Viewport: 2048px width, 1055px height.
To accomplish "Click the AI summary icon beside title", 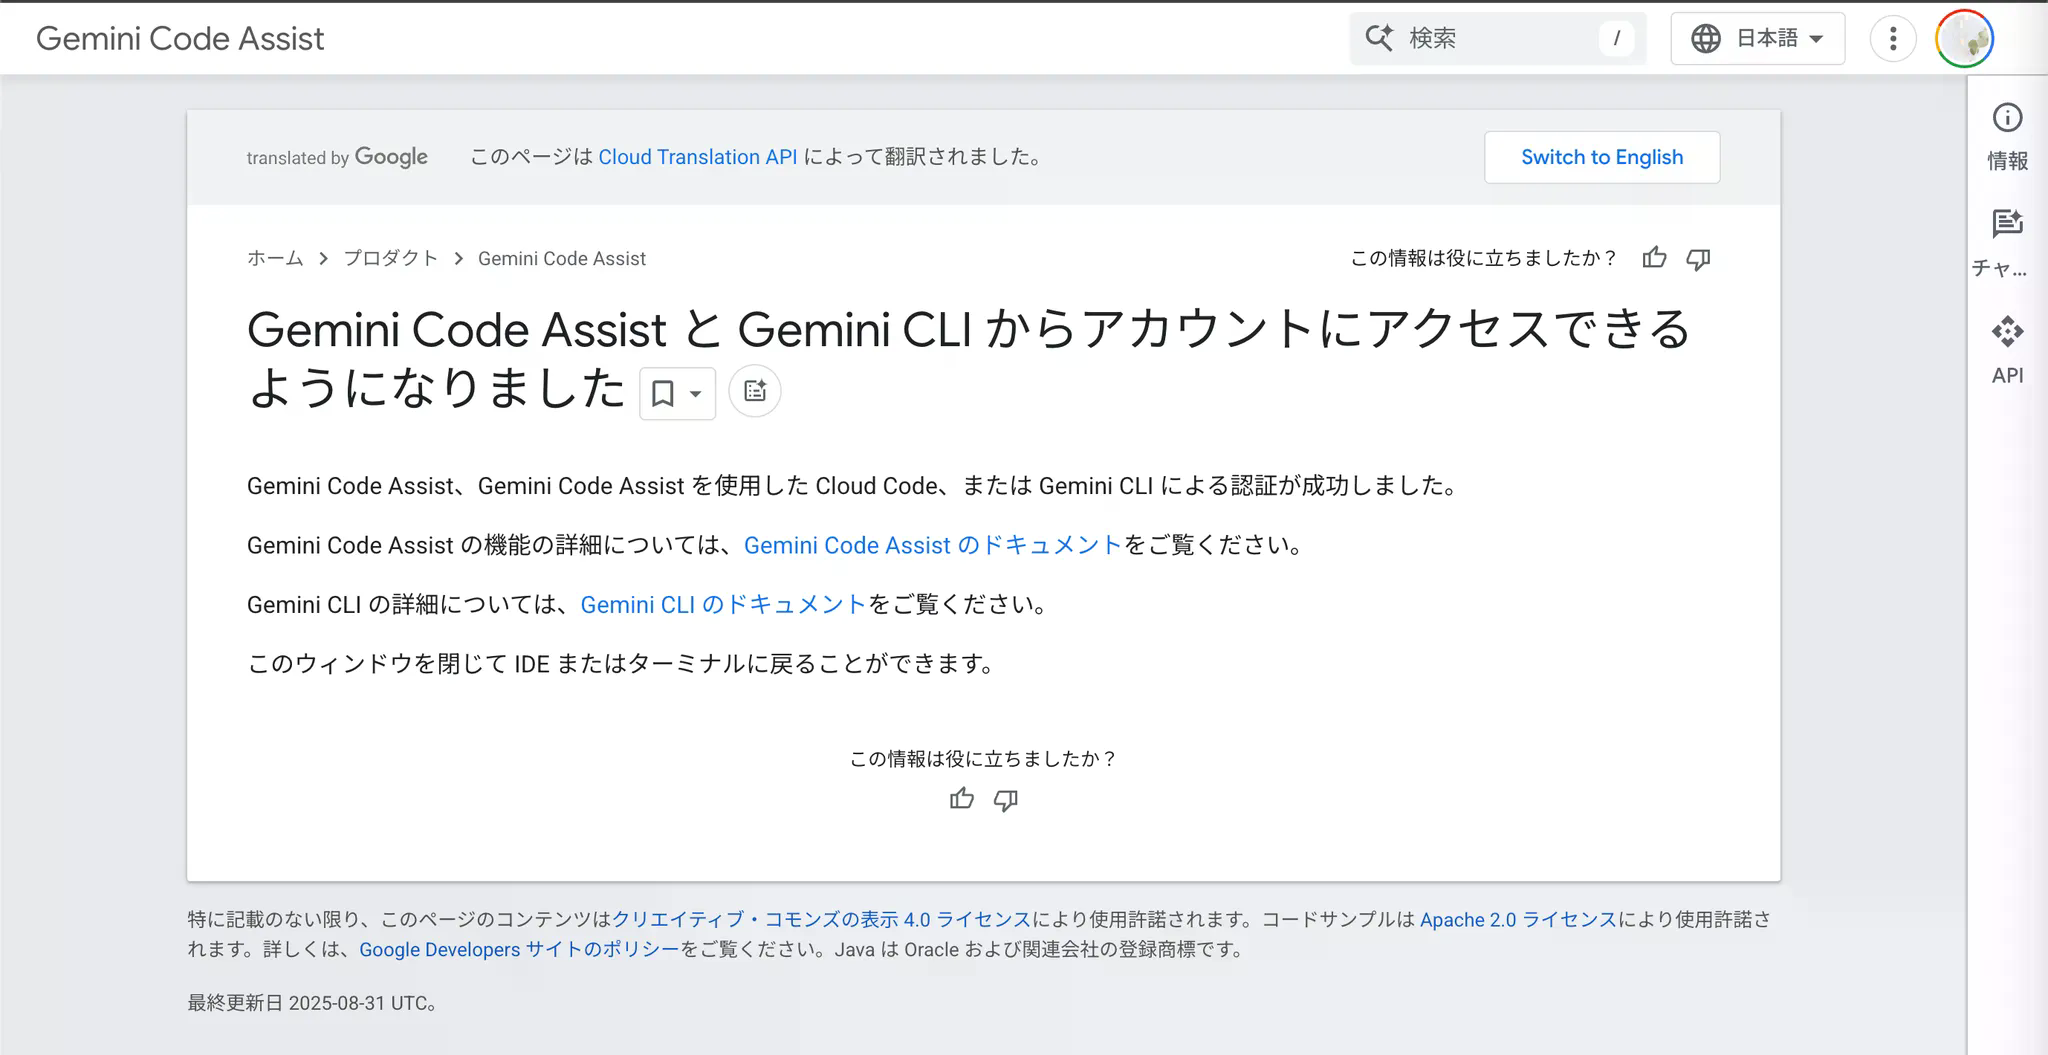I will 755,391.
